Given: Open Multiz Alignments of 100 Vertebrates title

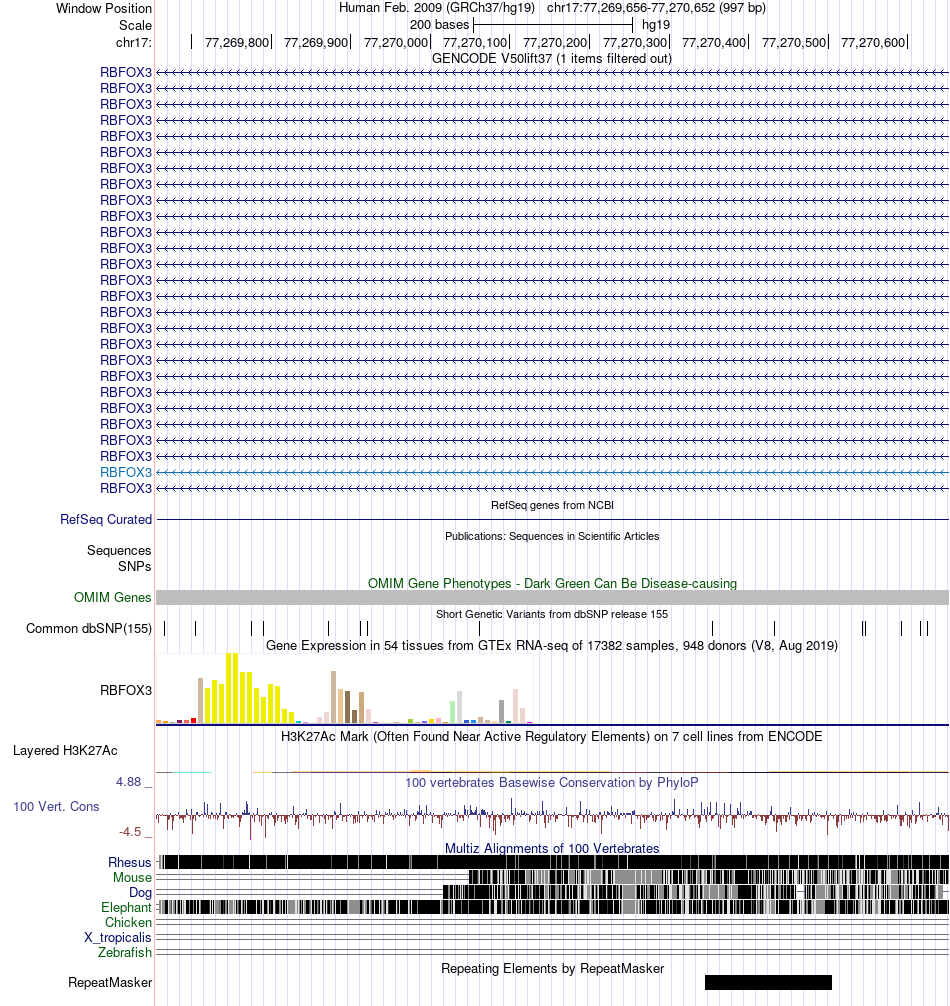Looking at the screenshot, I should 552,848.
